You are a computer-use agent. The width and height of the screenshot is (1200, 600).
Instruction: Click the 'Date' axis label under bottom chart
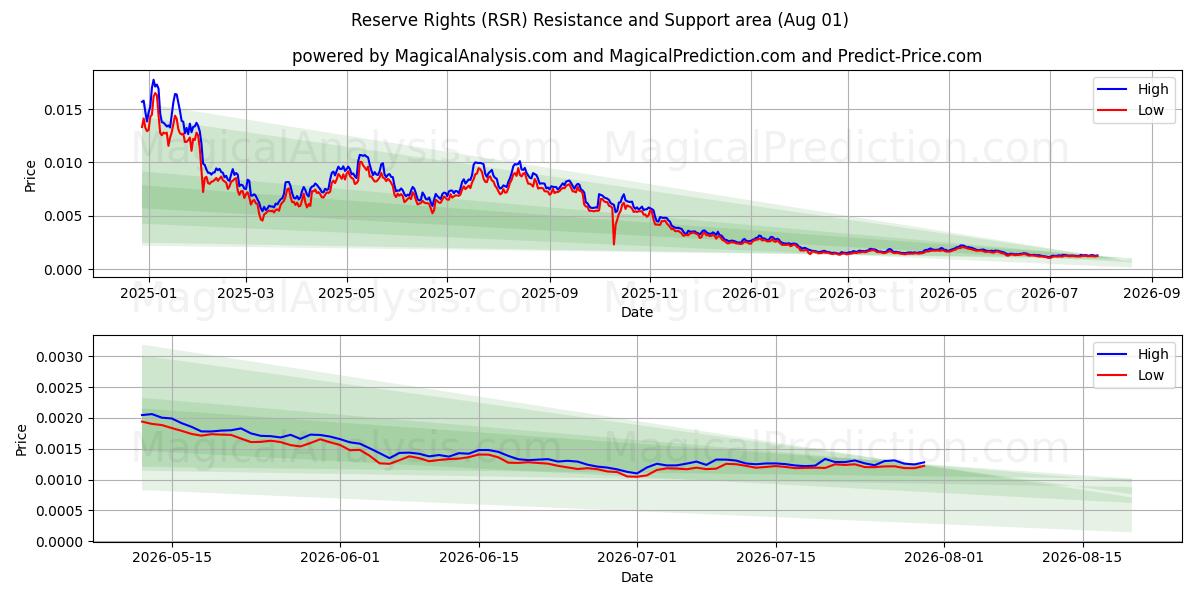[637, 577]
